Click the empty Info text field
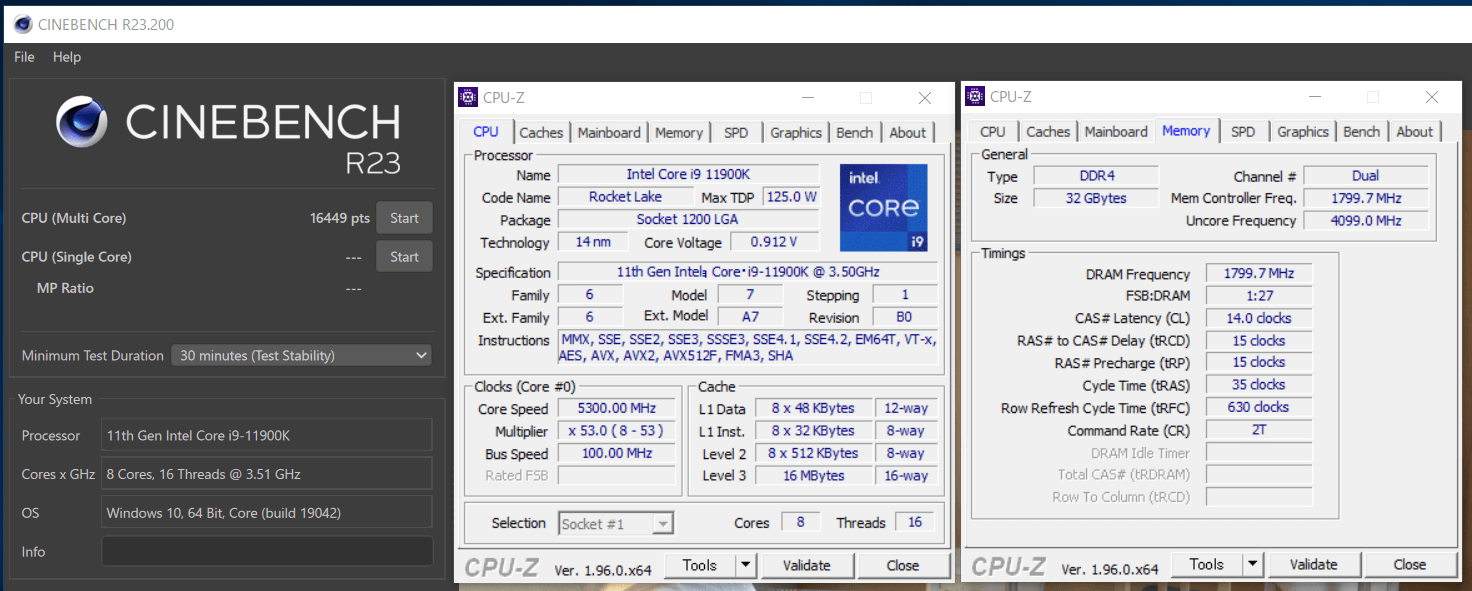Screen dimensions: 1472x591 tap(267, 551)
